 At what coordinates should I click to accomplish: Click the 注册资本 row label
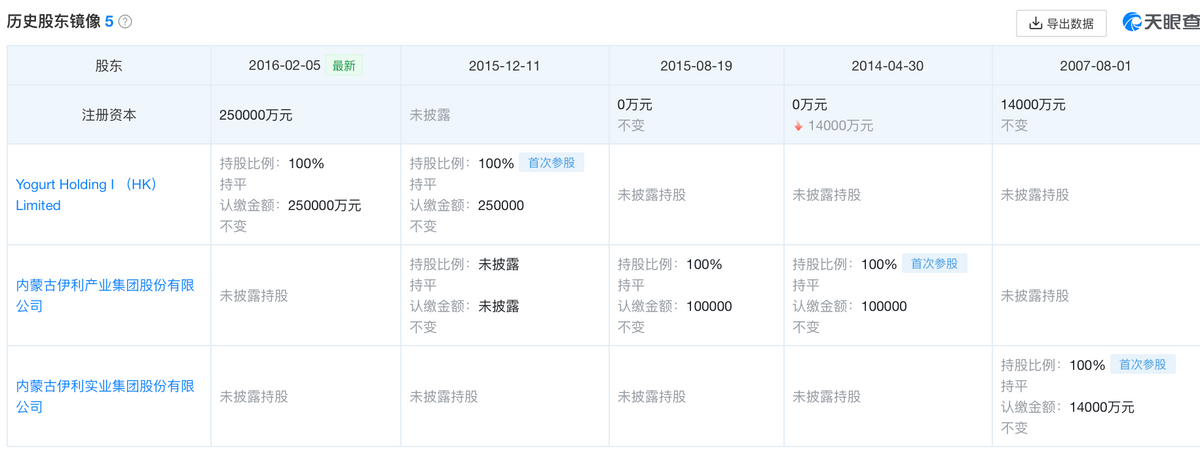coord(109,115)
